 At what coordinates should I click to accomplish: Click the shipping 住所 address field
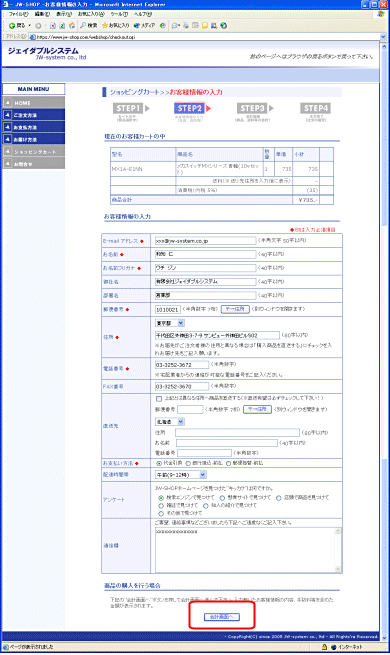[x=237, y=432]
